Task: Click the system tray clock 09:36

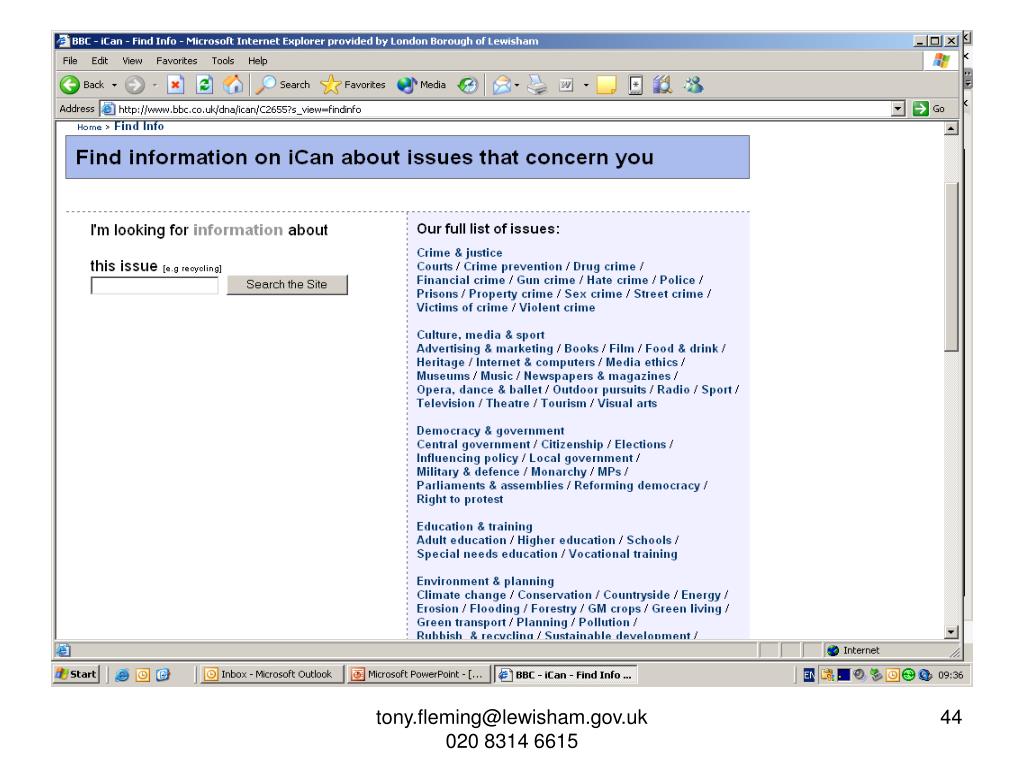Action: coord(950,675)
